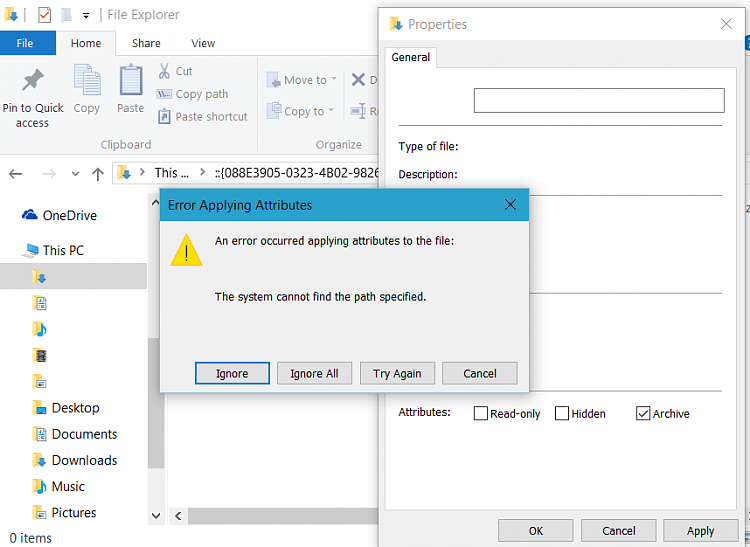Viewport: 750px width, 547px height.
Task: Click address bar folder icon
Action: point(124,172)
